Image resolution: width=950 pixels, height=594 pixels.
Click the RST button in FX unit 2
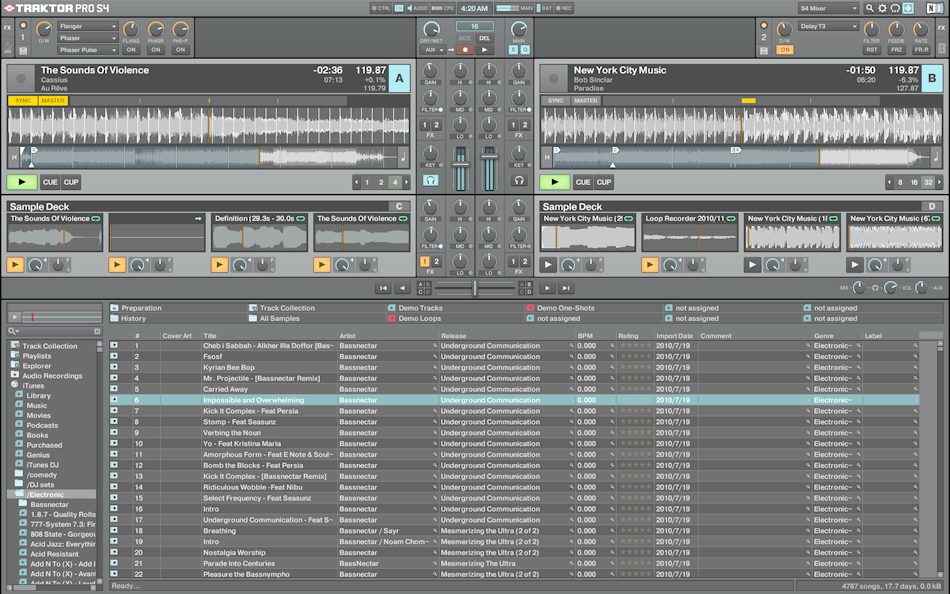pyautogui.click(x=871, y=50)
